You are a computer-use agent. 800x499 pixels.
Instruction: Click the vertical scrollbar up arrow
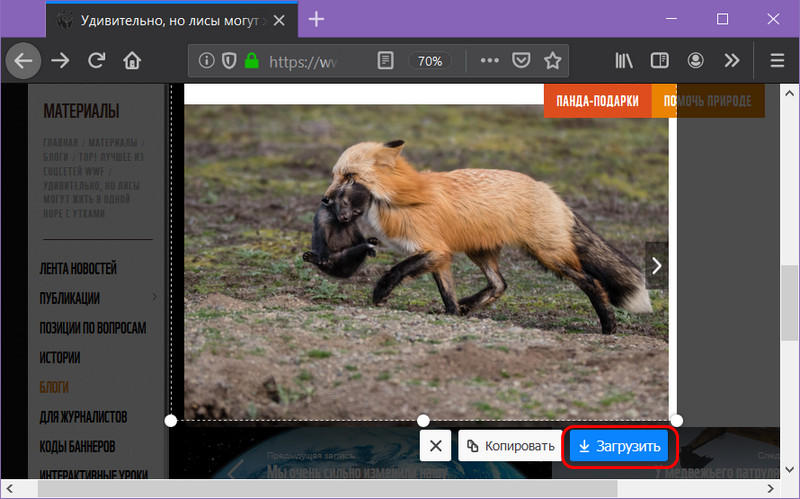pyautogui.click(x=789, y=93)
